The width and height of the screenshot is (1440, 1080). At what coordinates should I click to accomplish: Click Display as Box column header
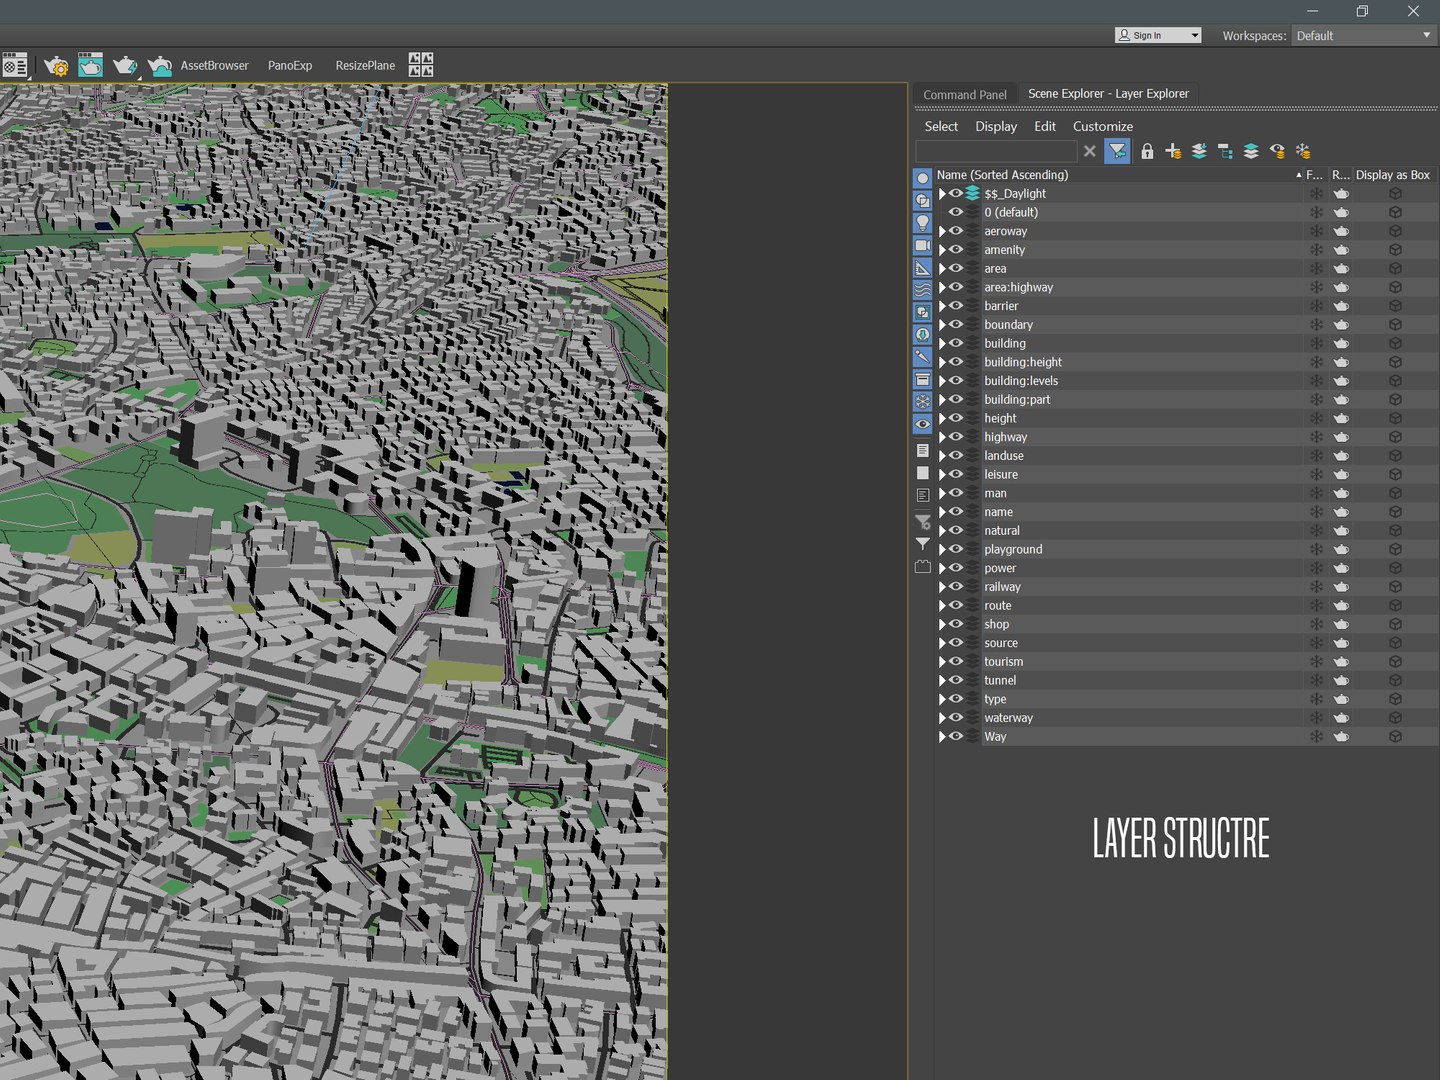tap(1393, 175)
